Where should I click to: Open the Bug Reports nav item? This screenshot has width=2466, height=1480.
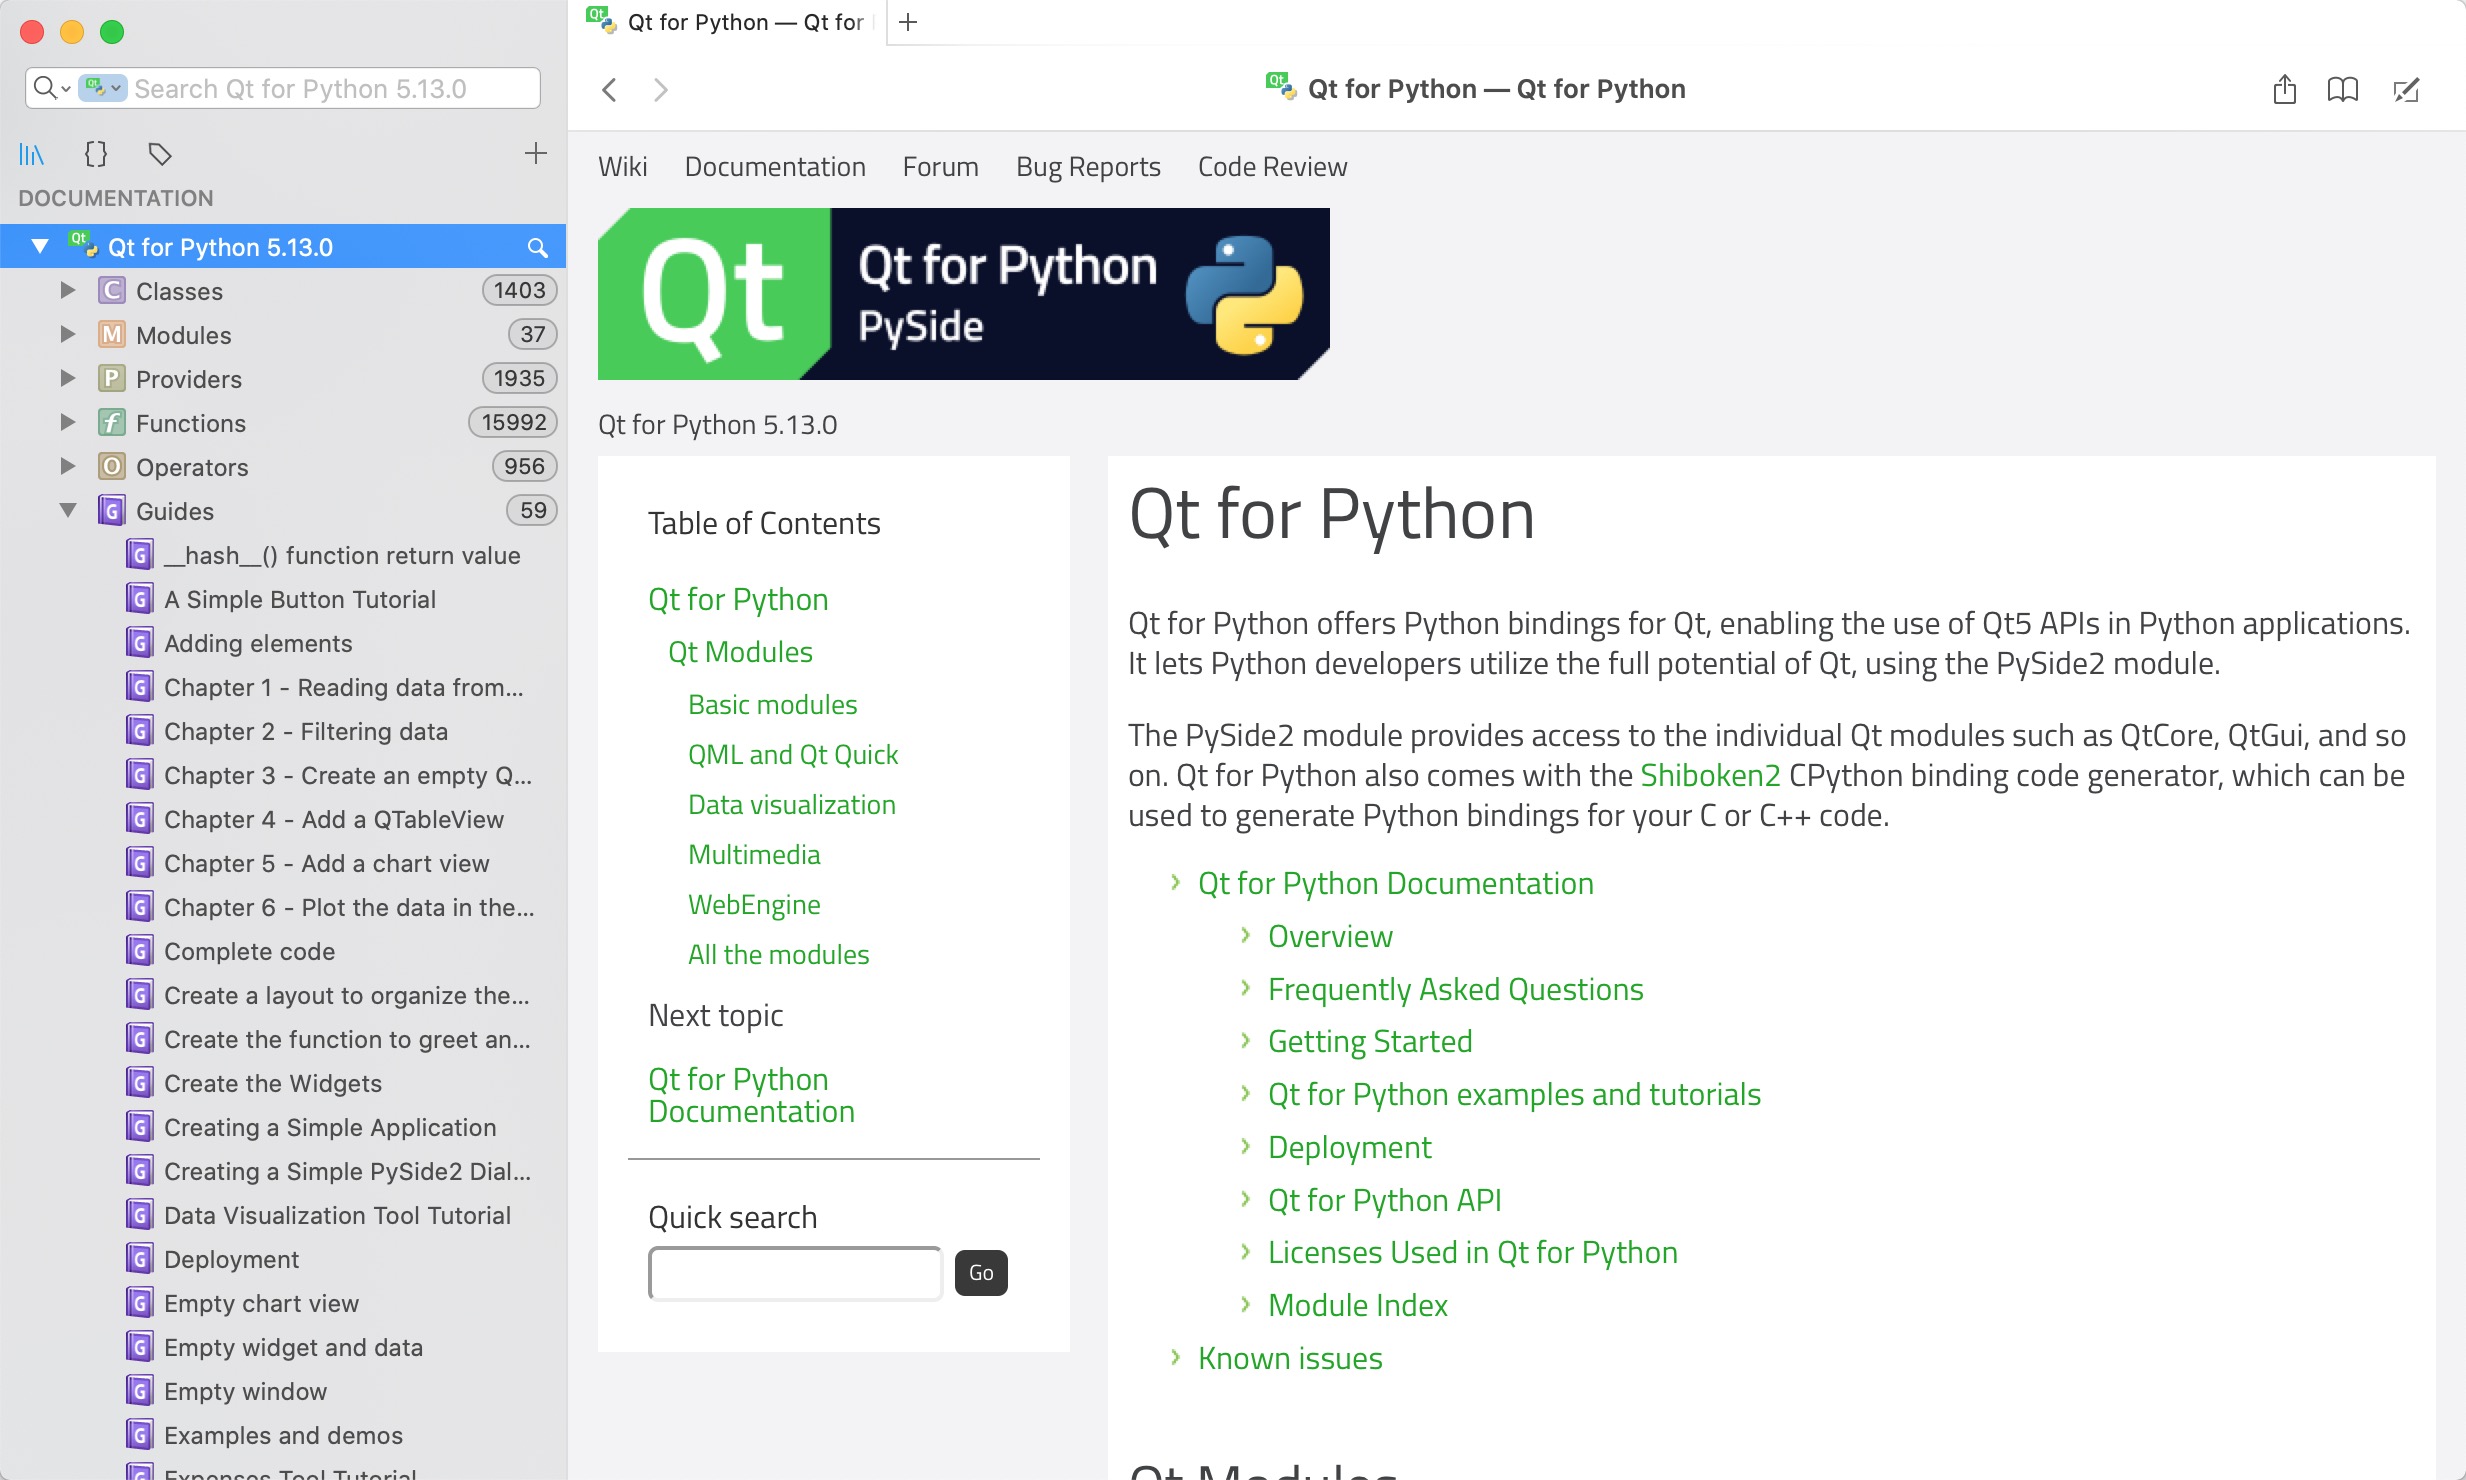click(1088, 167)
